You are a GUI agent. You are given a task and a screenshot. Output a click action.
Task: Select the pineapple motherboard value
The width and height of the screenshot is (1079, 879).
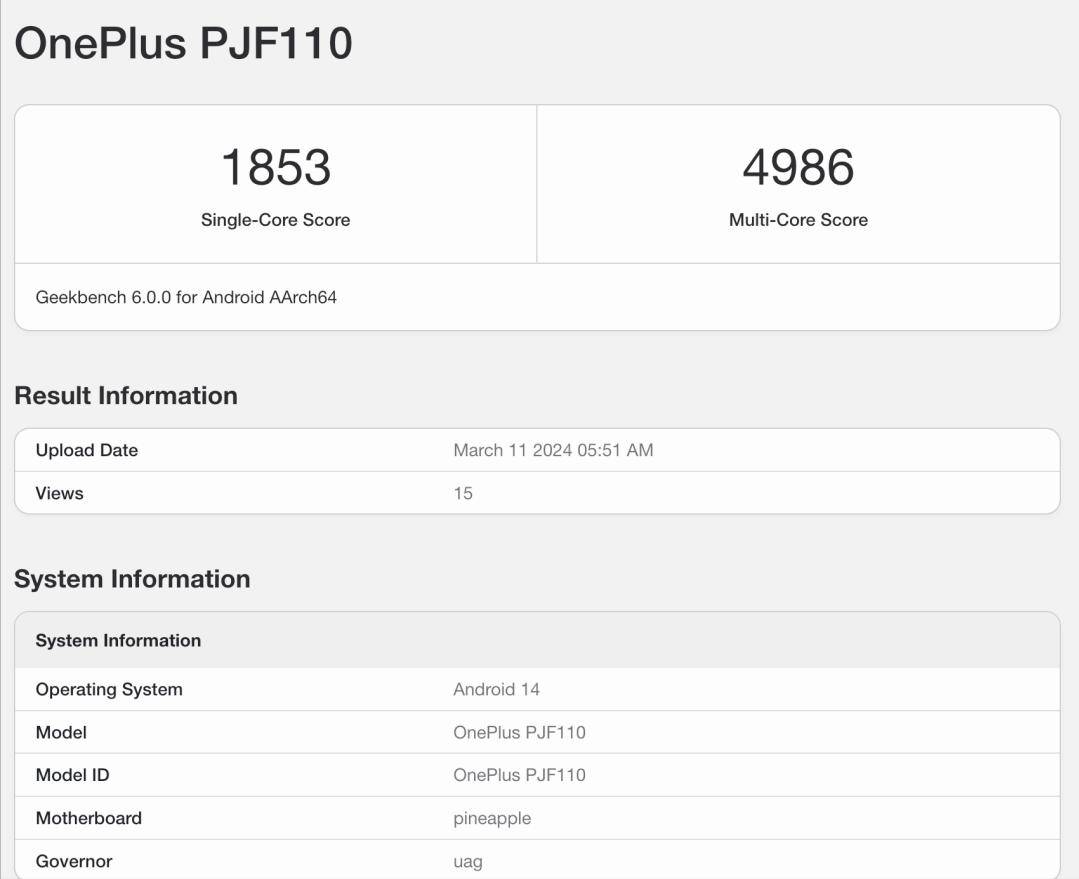pyautogui.click(x=492, y=818)
